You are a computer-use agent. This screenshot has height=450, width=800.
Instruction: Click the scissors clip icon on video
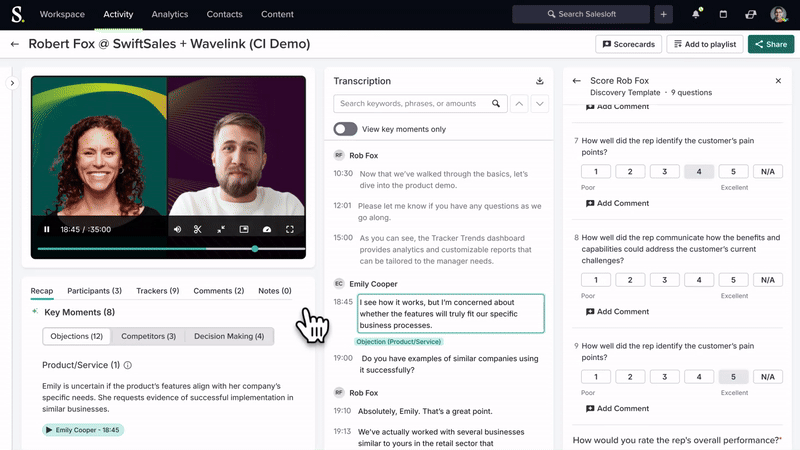197,230
